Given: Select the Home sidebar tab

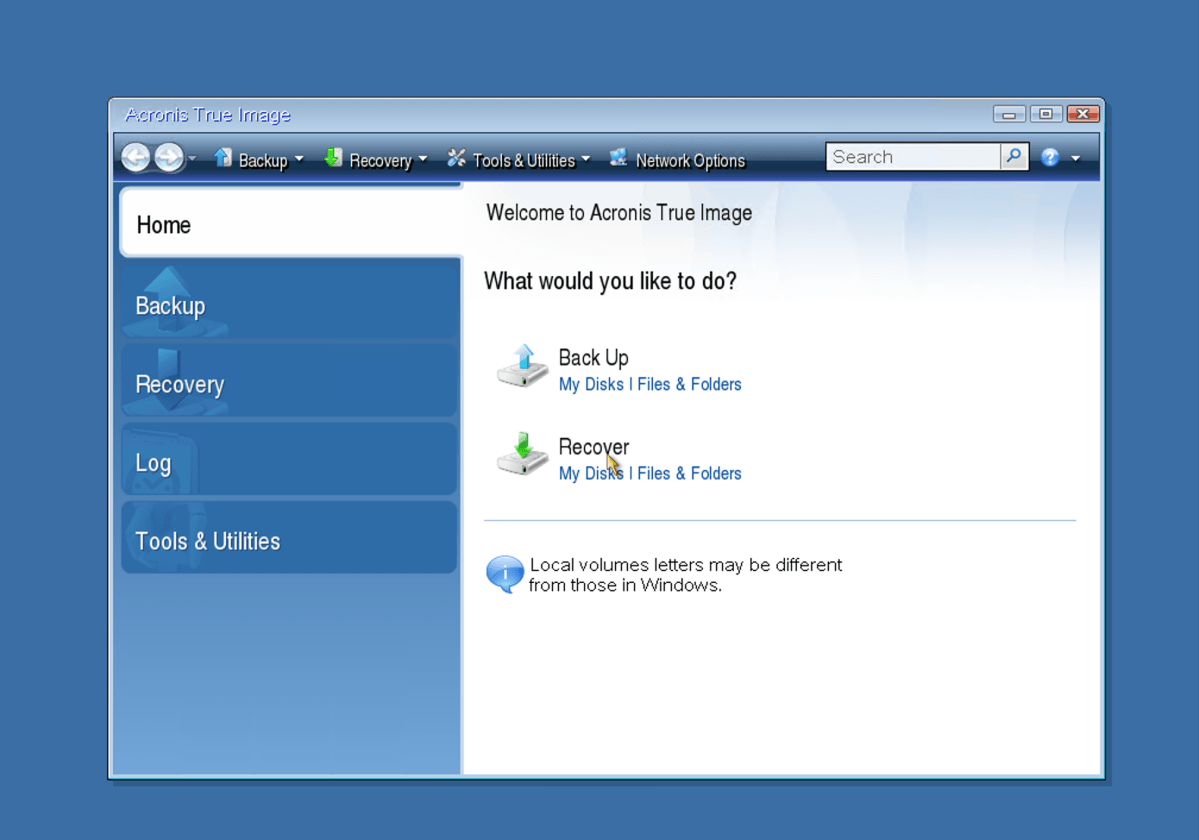Looking at the screenshot, I should [x=291, y=223].
